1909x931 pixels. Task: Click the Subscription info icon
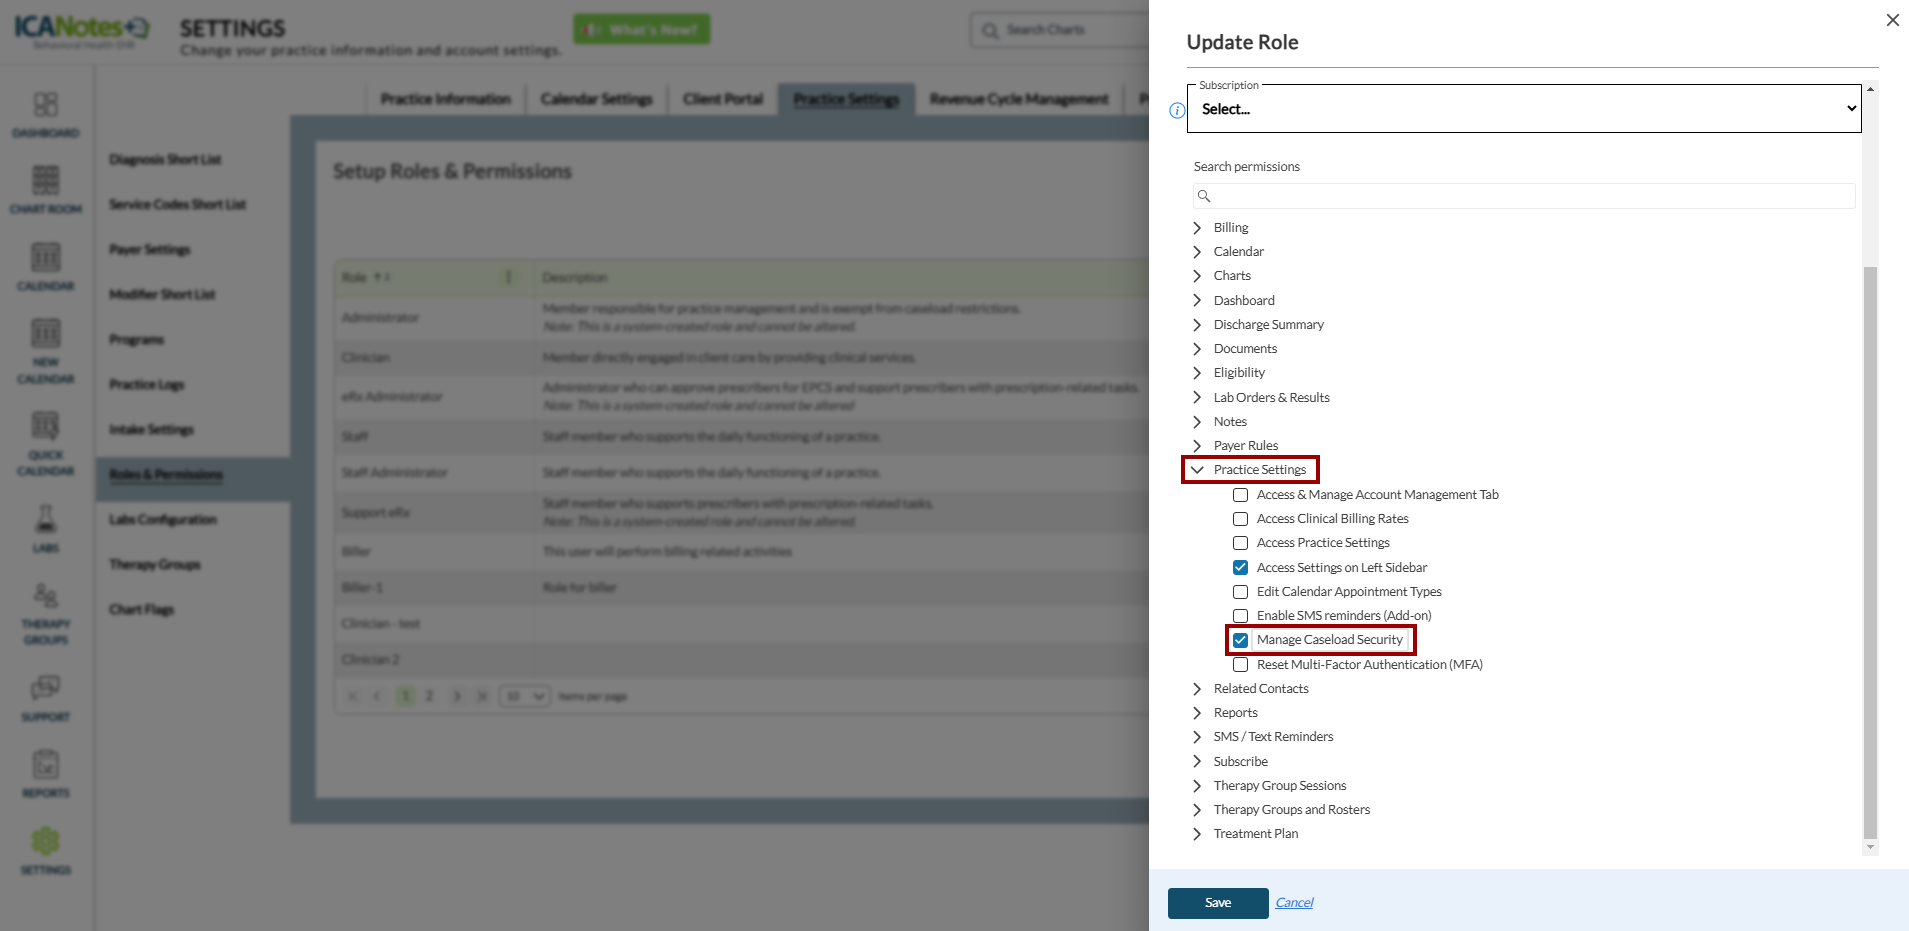[x=1177, y=110]
